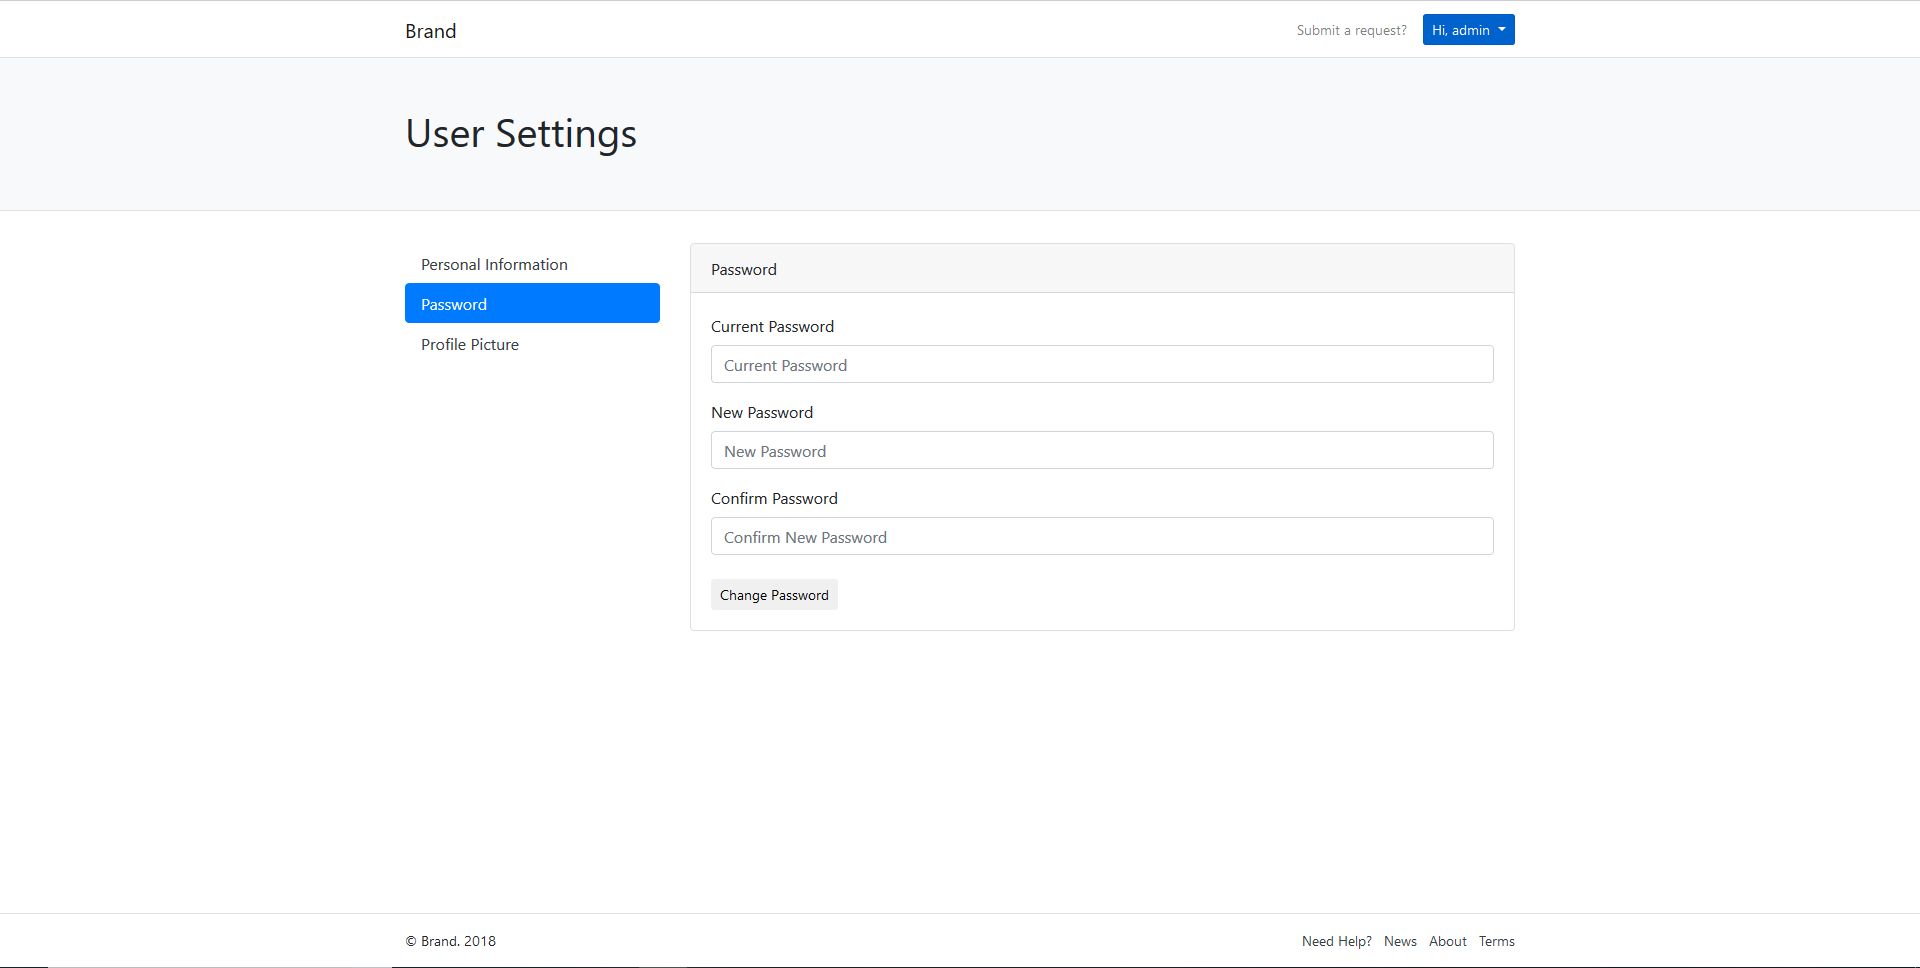Click the Confirm Password field label
This screenshot has width=1920, height=968.
[x=774, y=499]
